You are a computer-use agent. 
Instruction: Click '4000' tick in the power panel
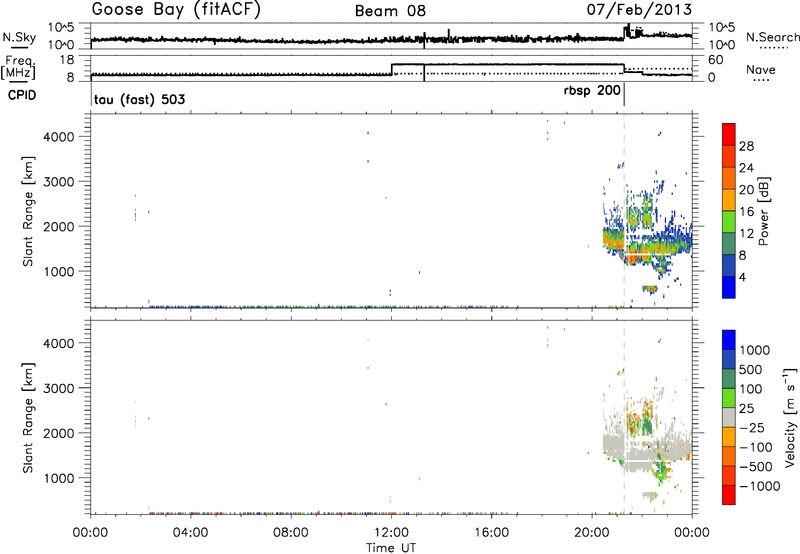[60, 137]
